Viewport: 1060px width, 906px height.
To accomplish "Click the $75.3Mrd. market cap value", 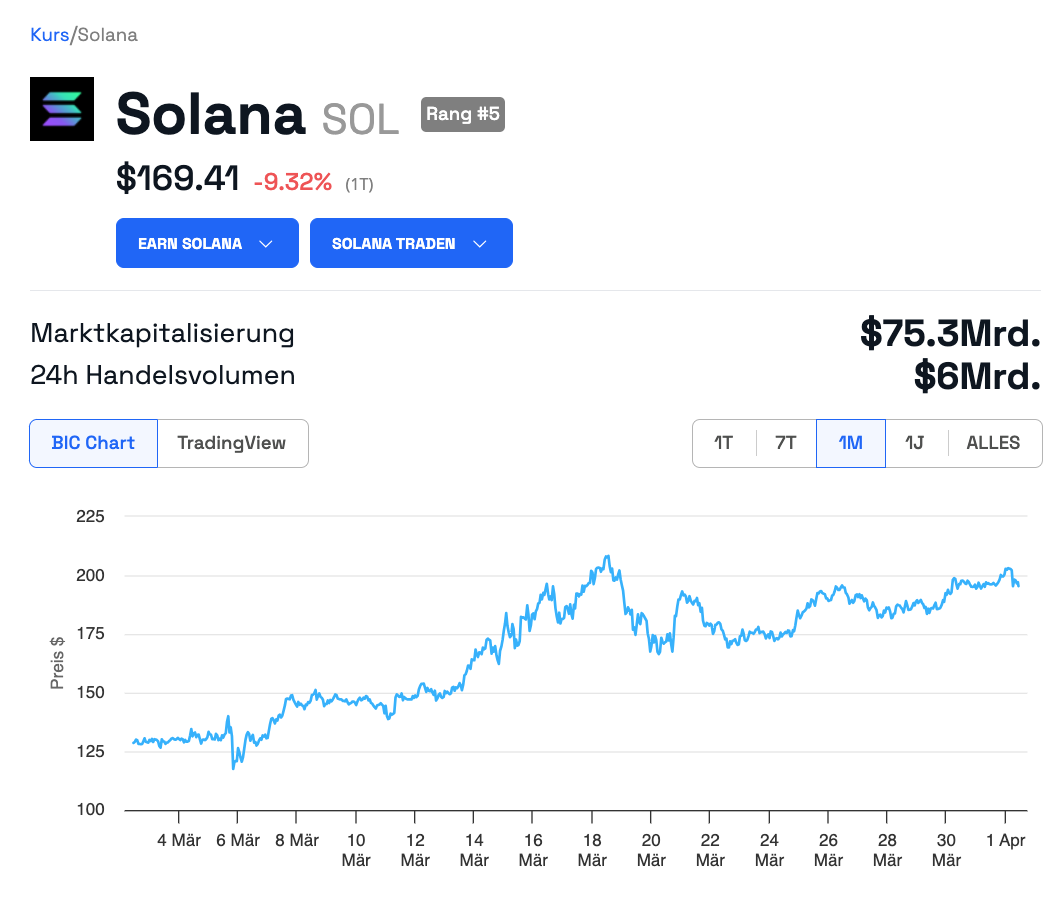I will tap(950, 333).
